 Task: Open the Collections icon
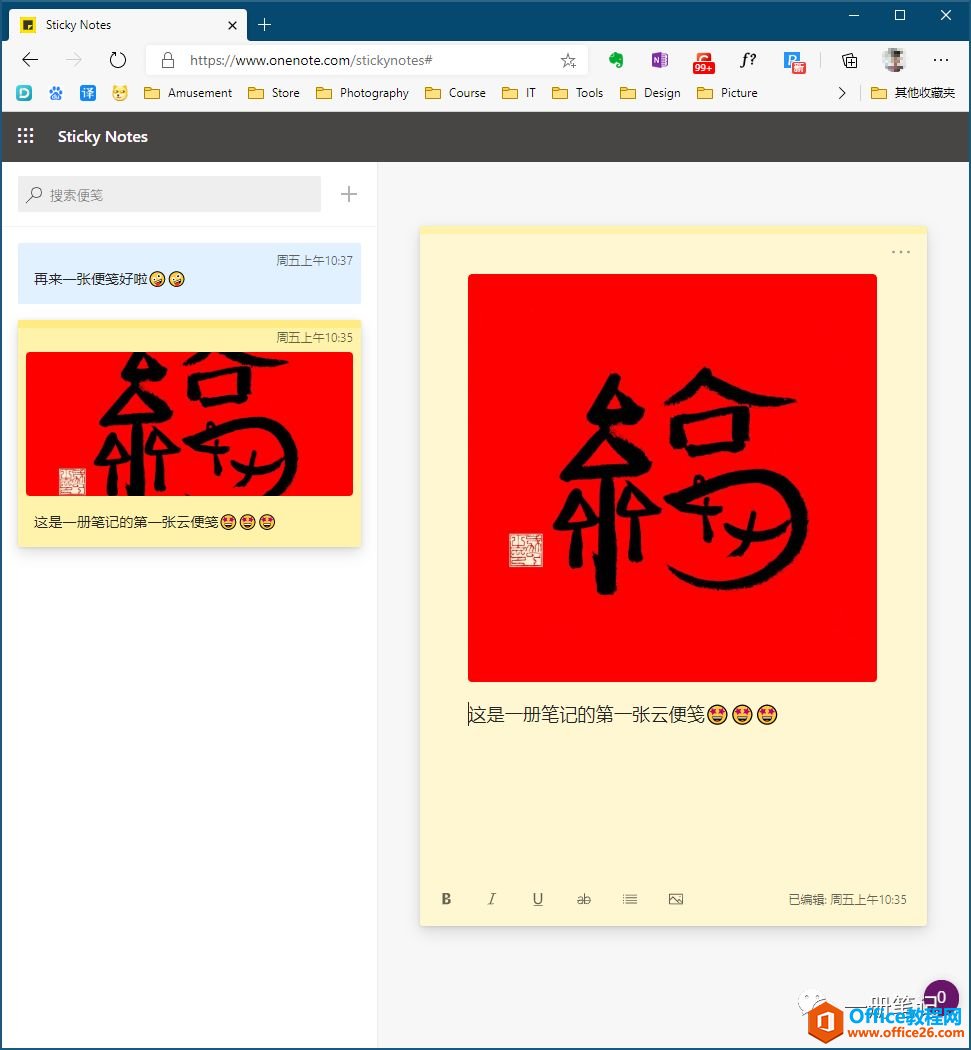849,61
